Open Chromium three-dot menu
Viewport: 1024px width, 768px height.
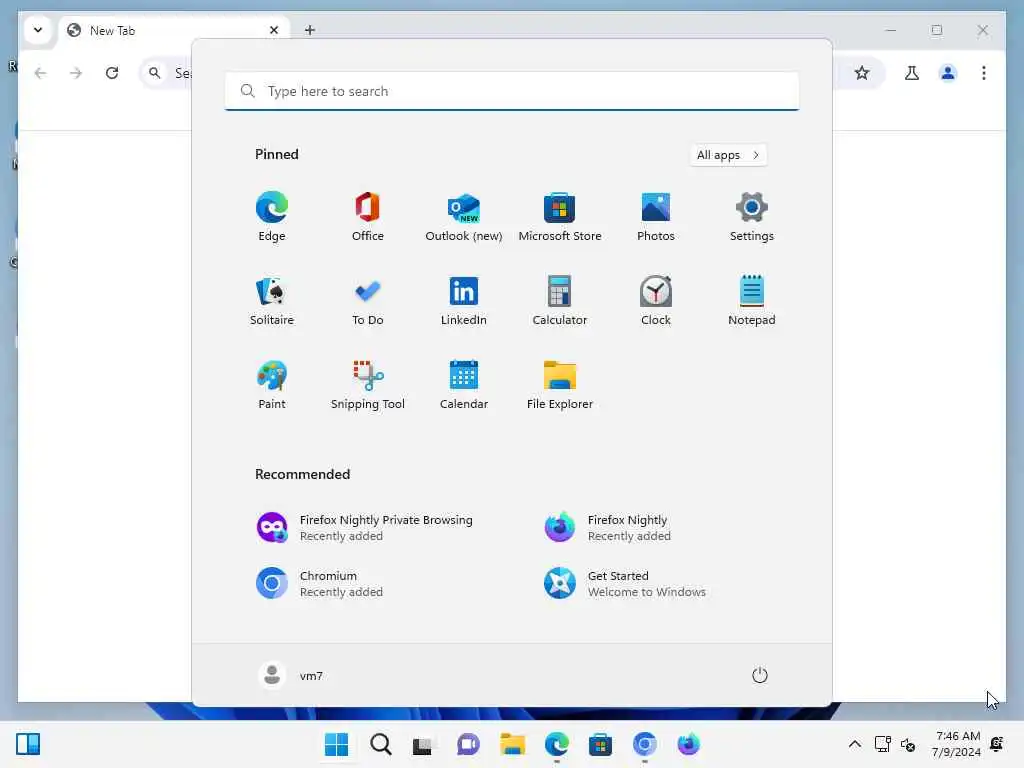coord(984,73)
